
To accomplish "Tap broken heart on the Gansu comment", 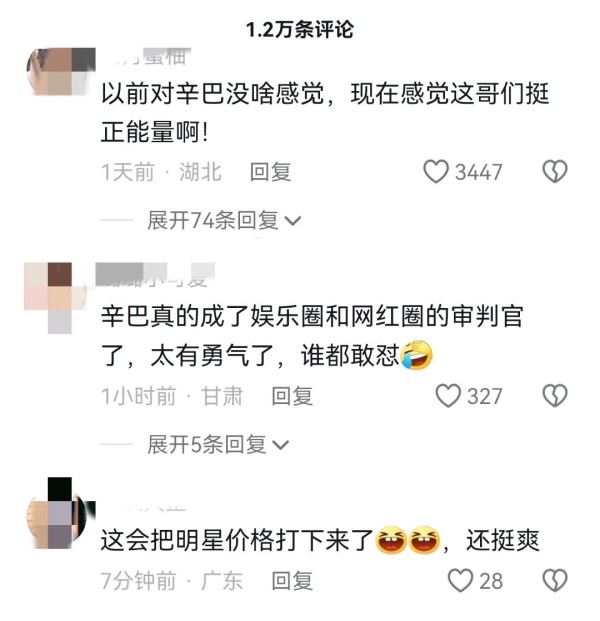I will coord(555,396).
